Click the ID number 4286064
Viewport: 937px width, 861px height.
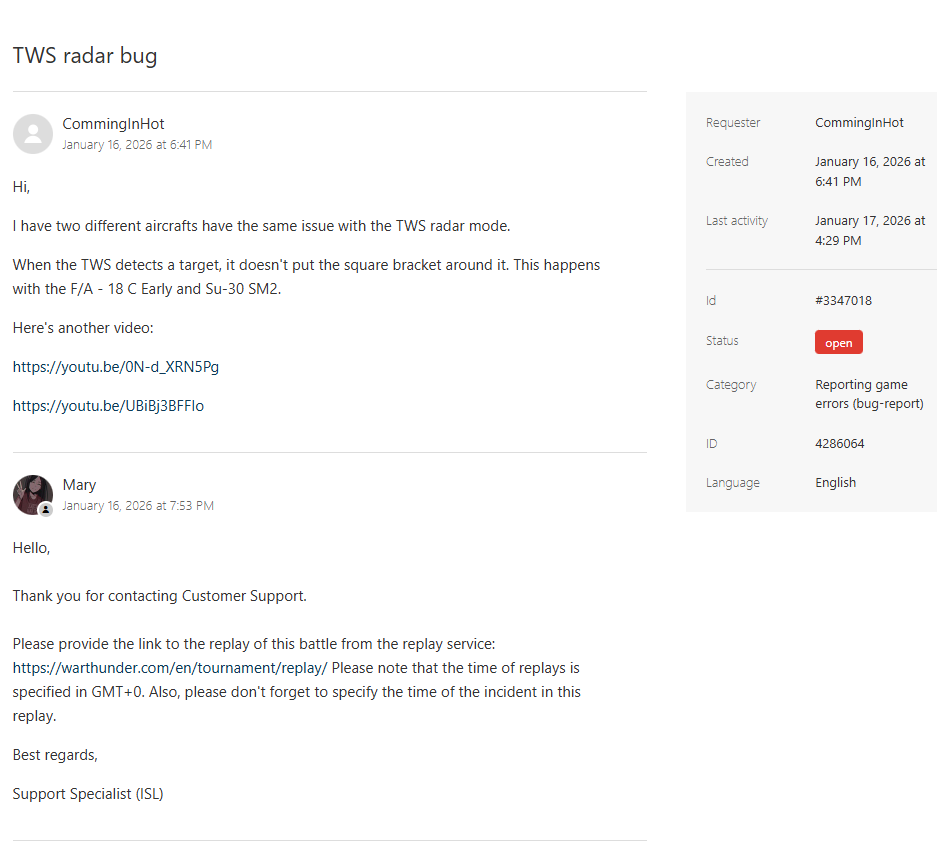(x=840, y=444)
